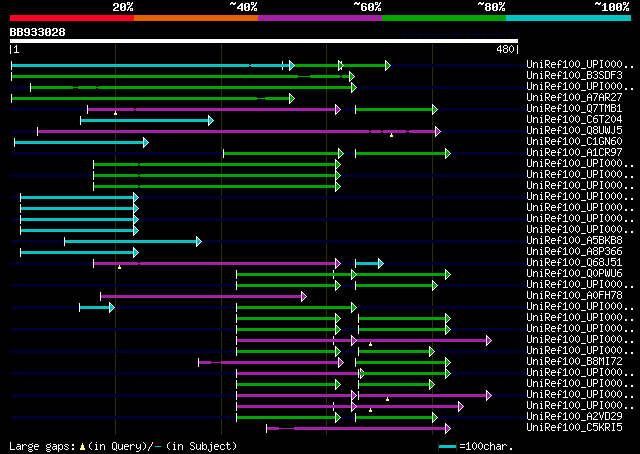
Task: Click the red 20% identity legend swatch
Action: pyautogui.click(x=72, y=18)
